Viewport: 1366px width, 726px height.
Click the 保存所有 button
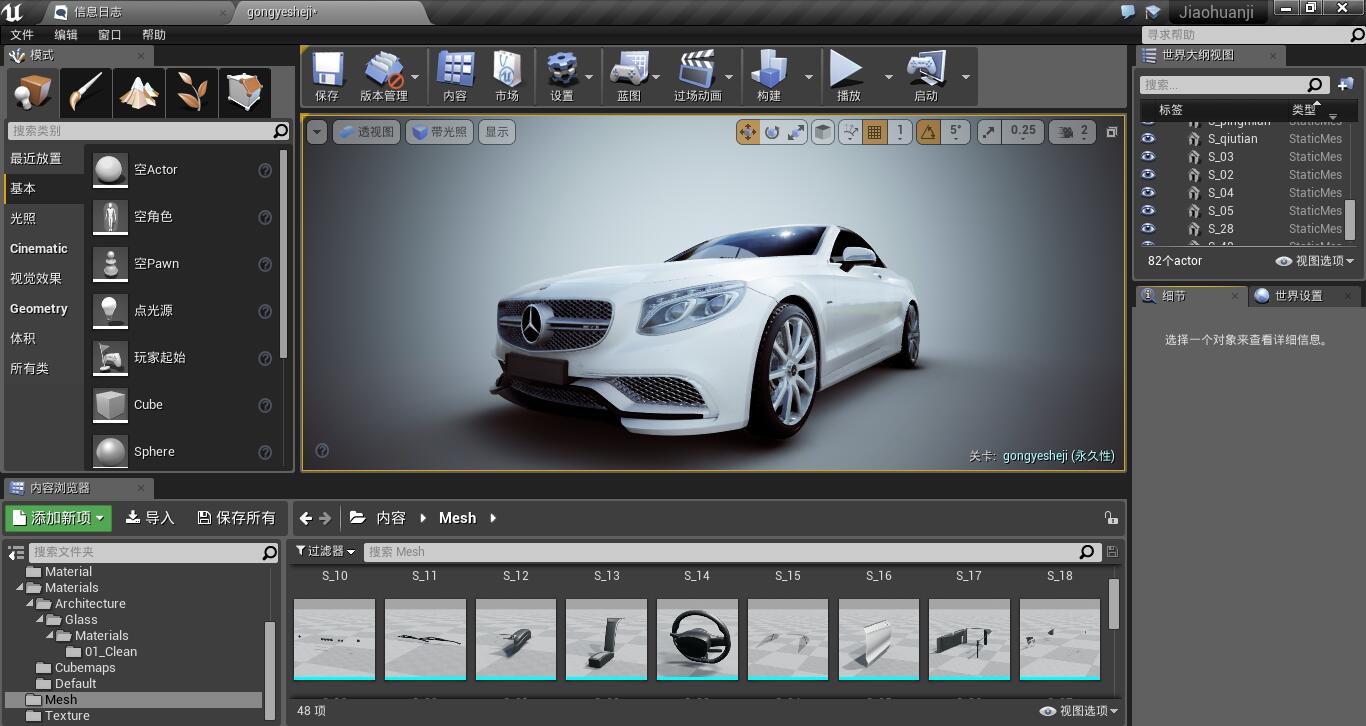[236, 518]
